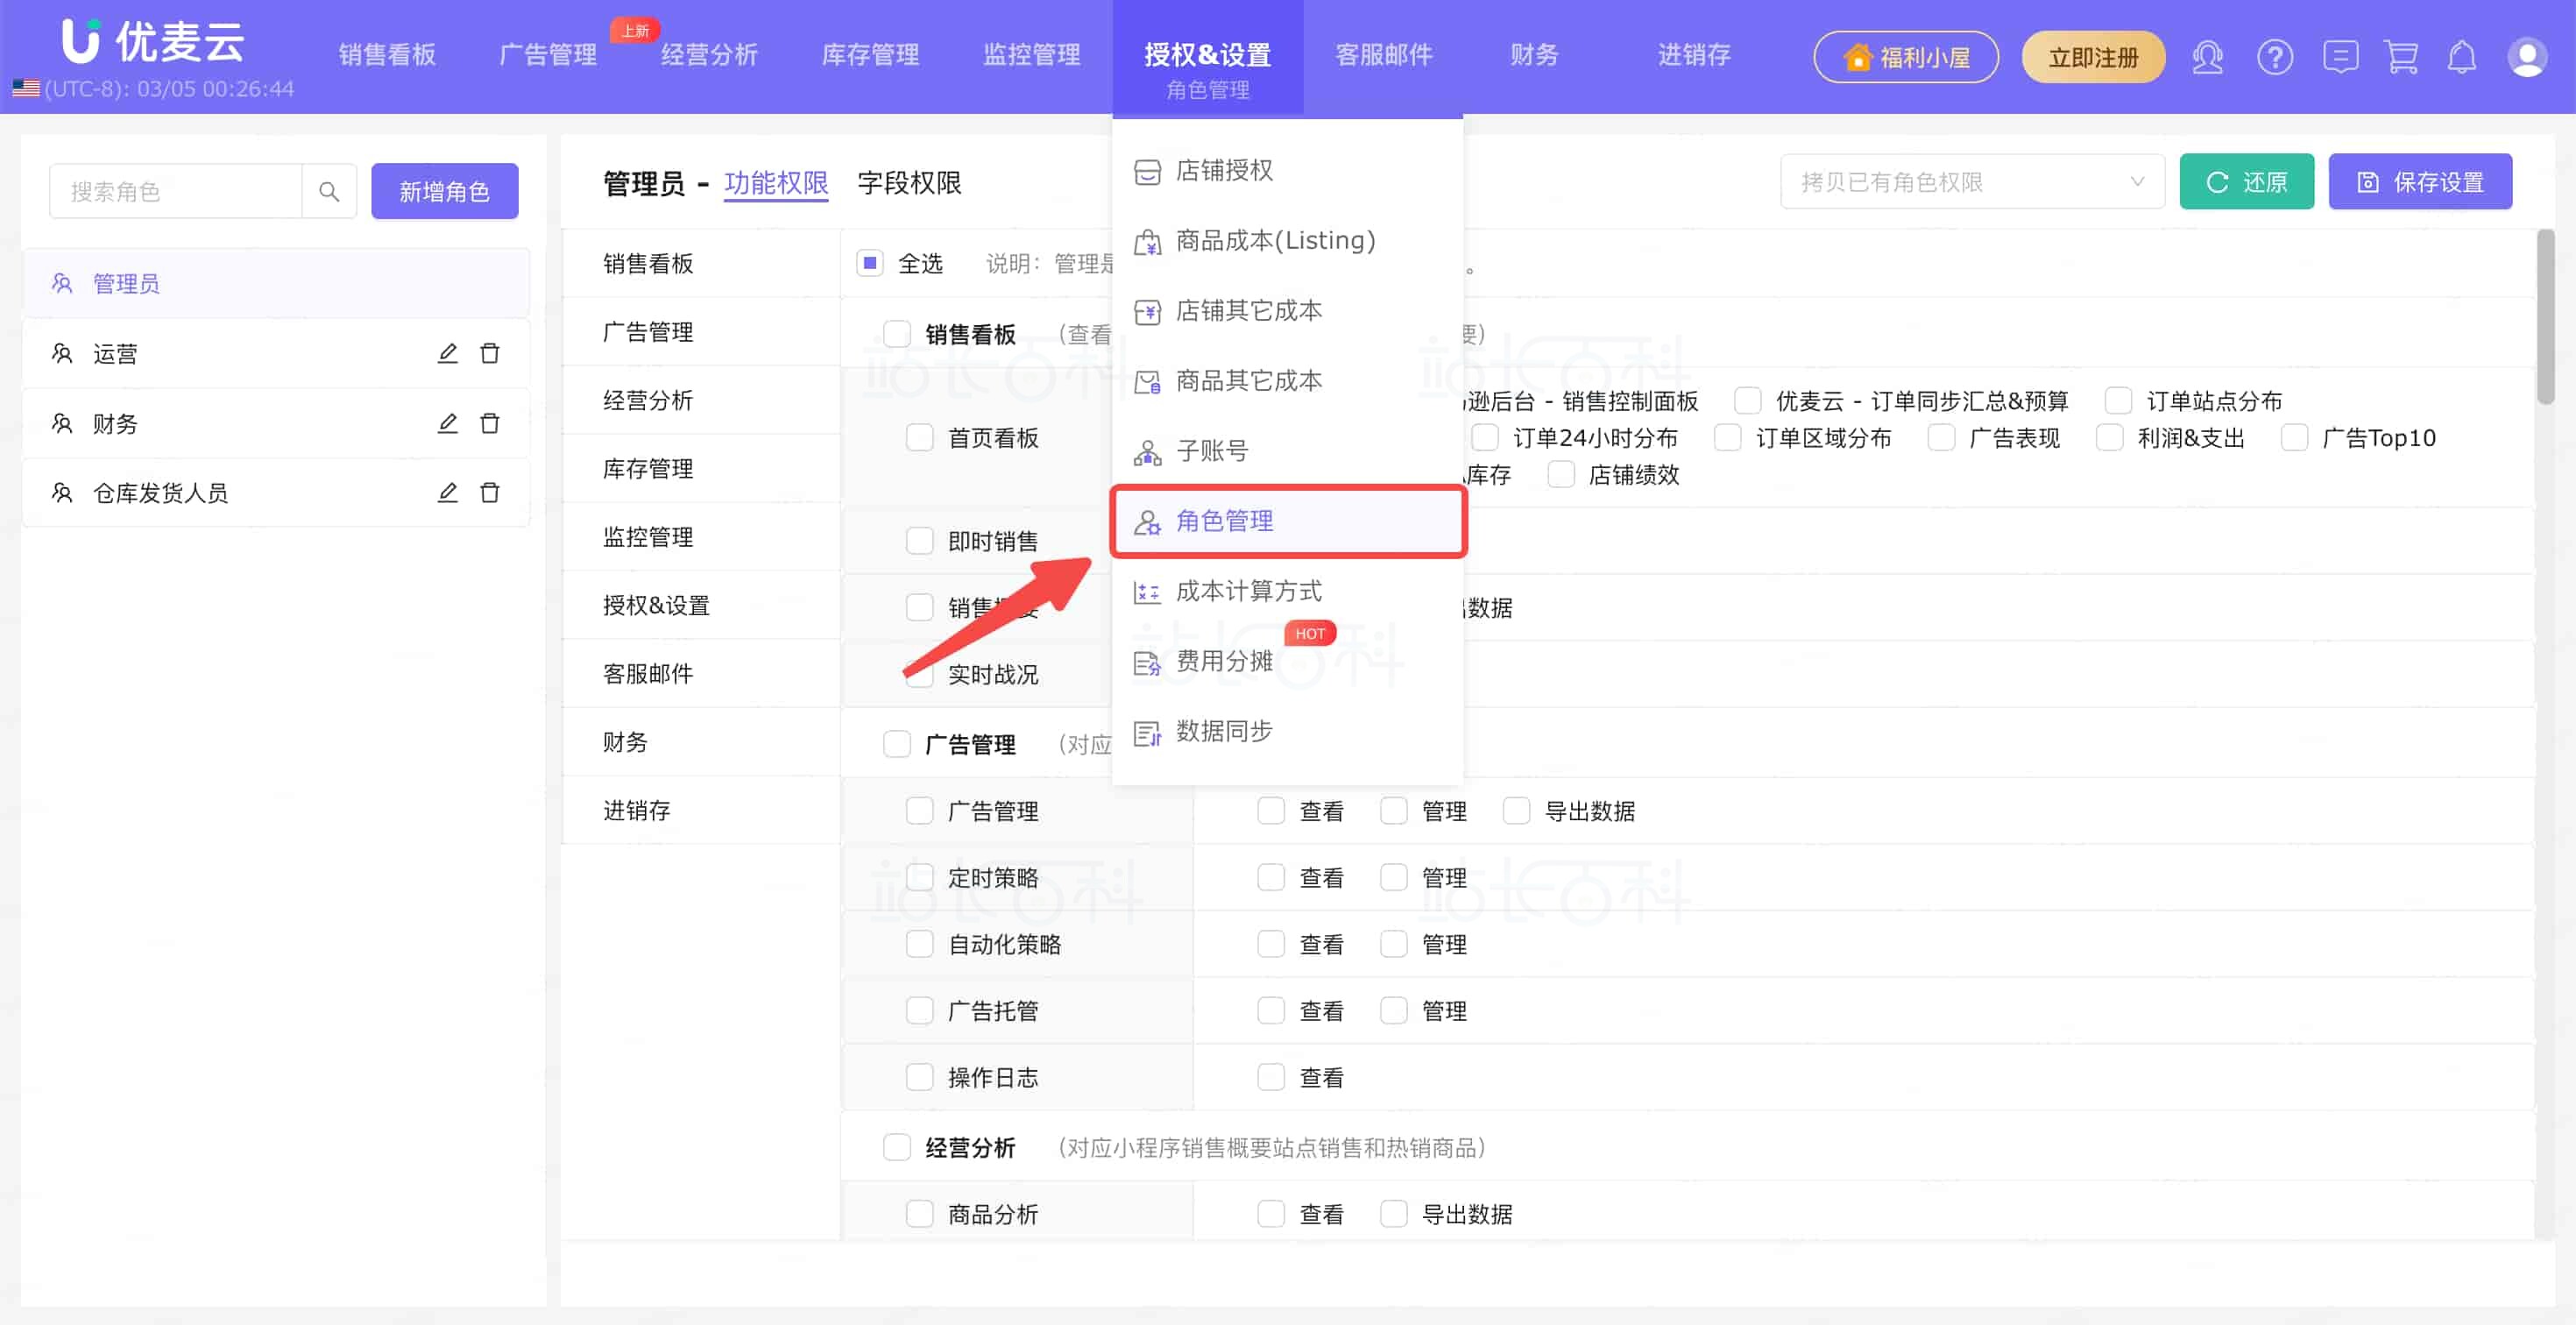Click the search magnifier icon beside role search

click(x=329, y=191)
